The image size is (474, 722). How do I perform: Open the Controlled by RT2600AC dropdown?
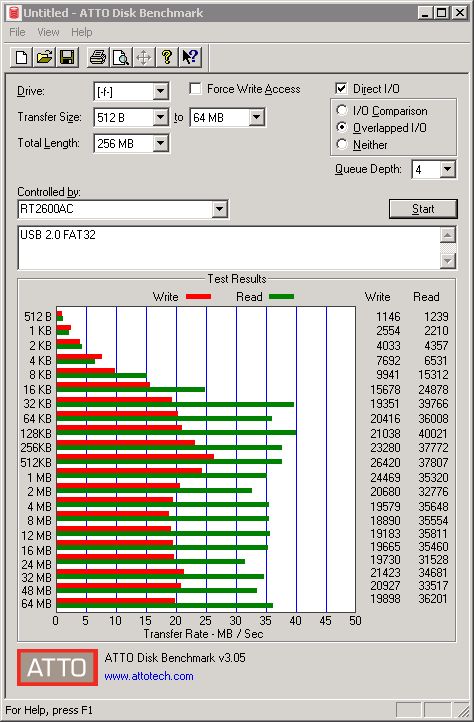coord(219,210)
